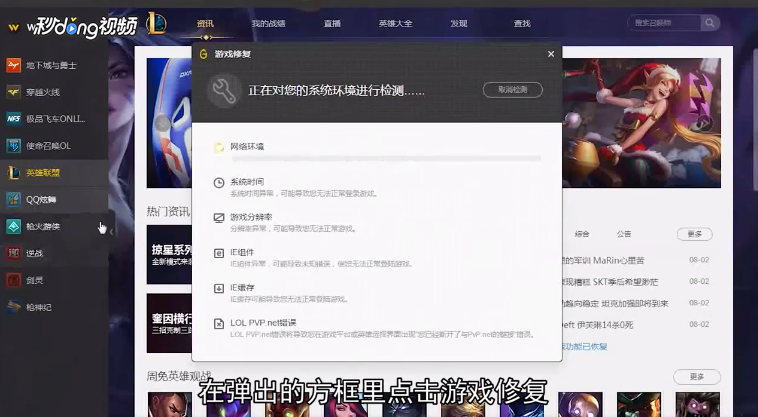Open 发现 tab
The image size is (758, 417).
[x=459, y=23]
